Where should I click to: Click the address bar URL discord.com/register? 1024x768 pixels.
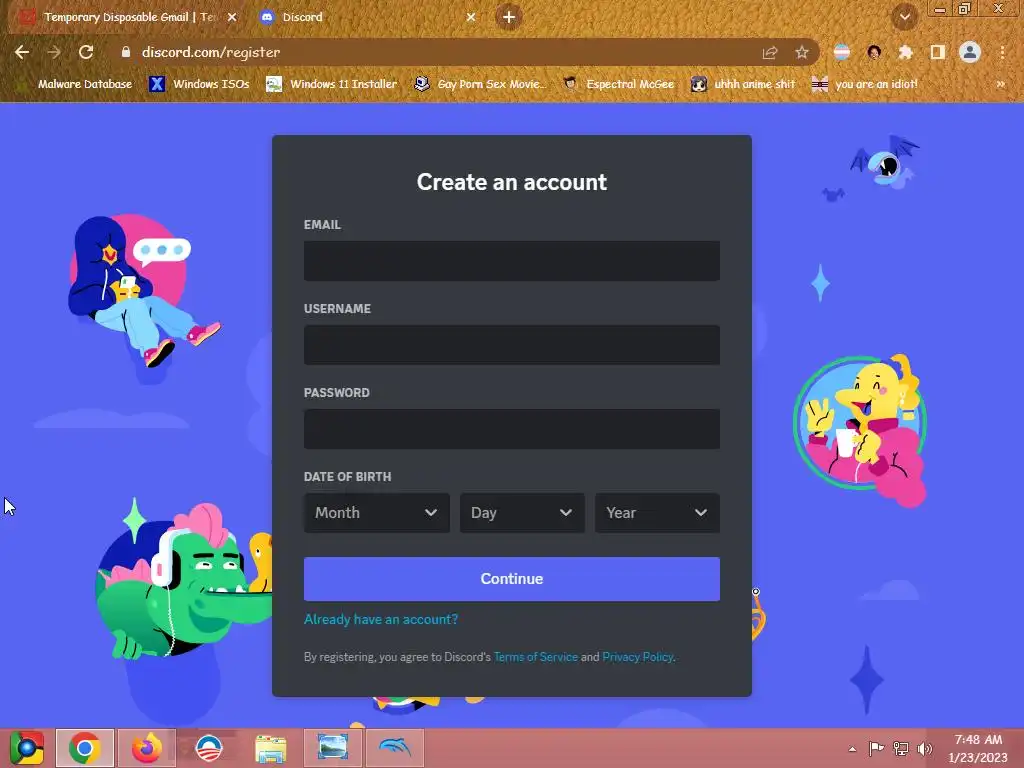pyautogui.click(x=211, y=52)
